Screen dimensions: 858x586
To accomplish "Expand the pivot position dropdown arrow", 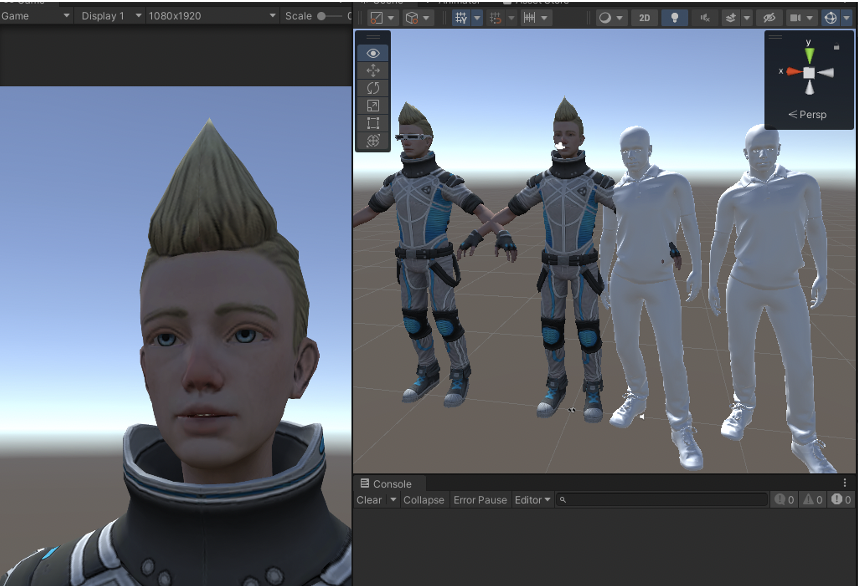I will pos(391,18).
